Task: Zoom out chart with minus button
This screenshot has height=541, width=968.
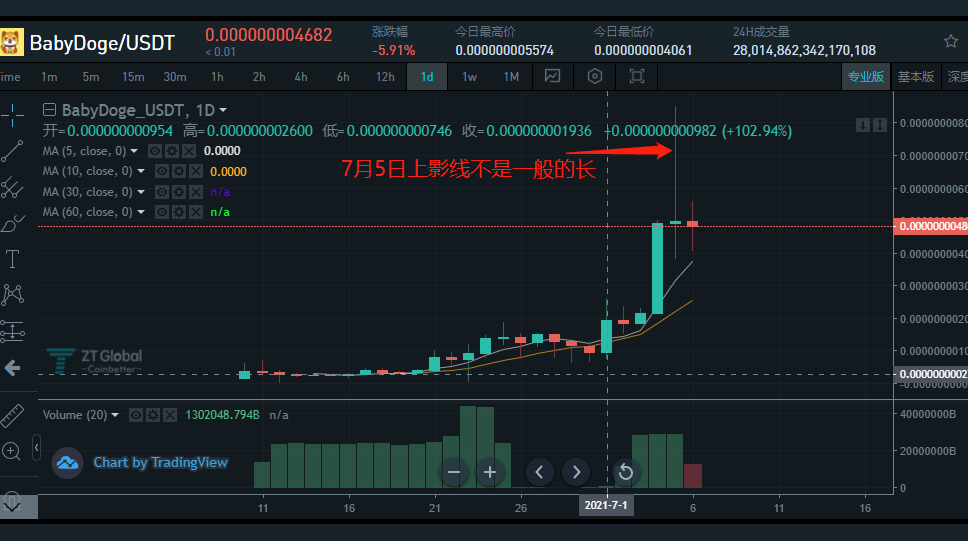Action: click(454, 472)
